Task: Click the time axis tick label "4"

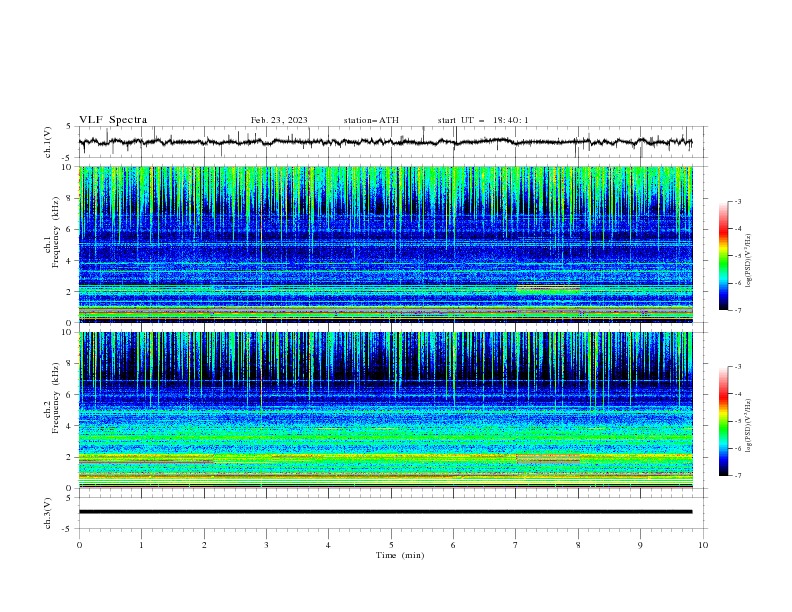Action: [328, 545]
